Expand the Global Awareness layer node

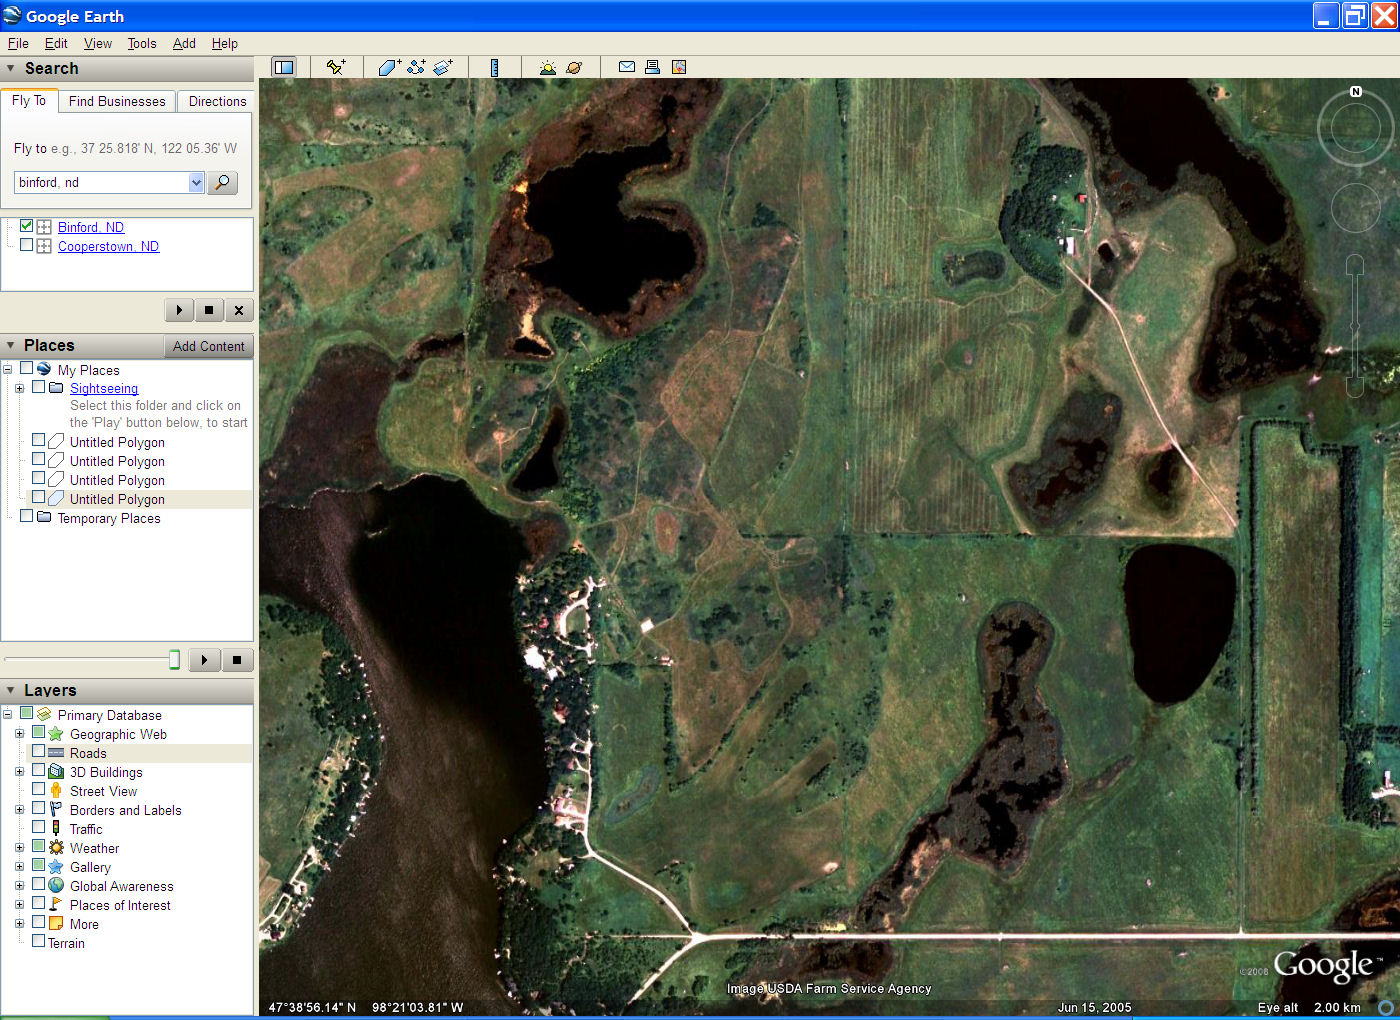(19, 885)
